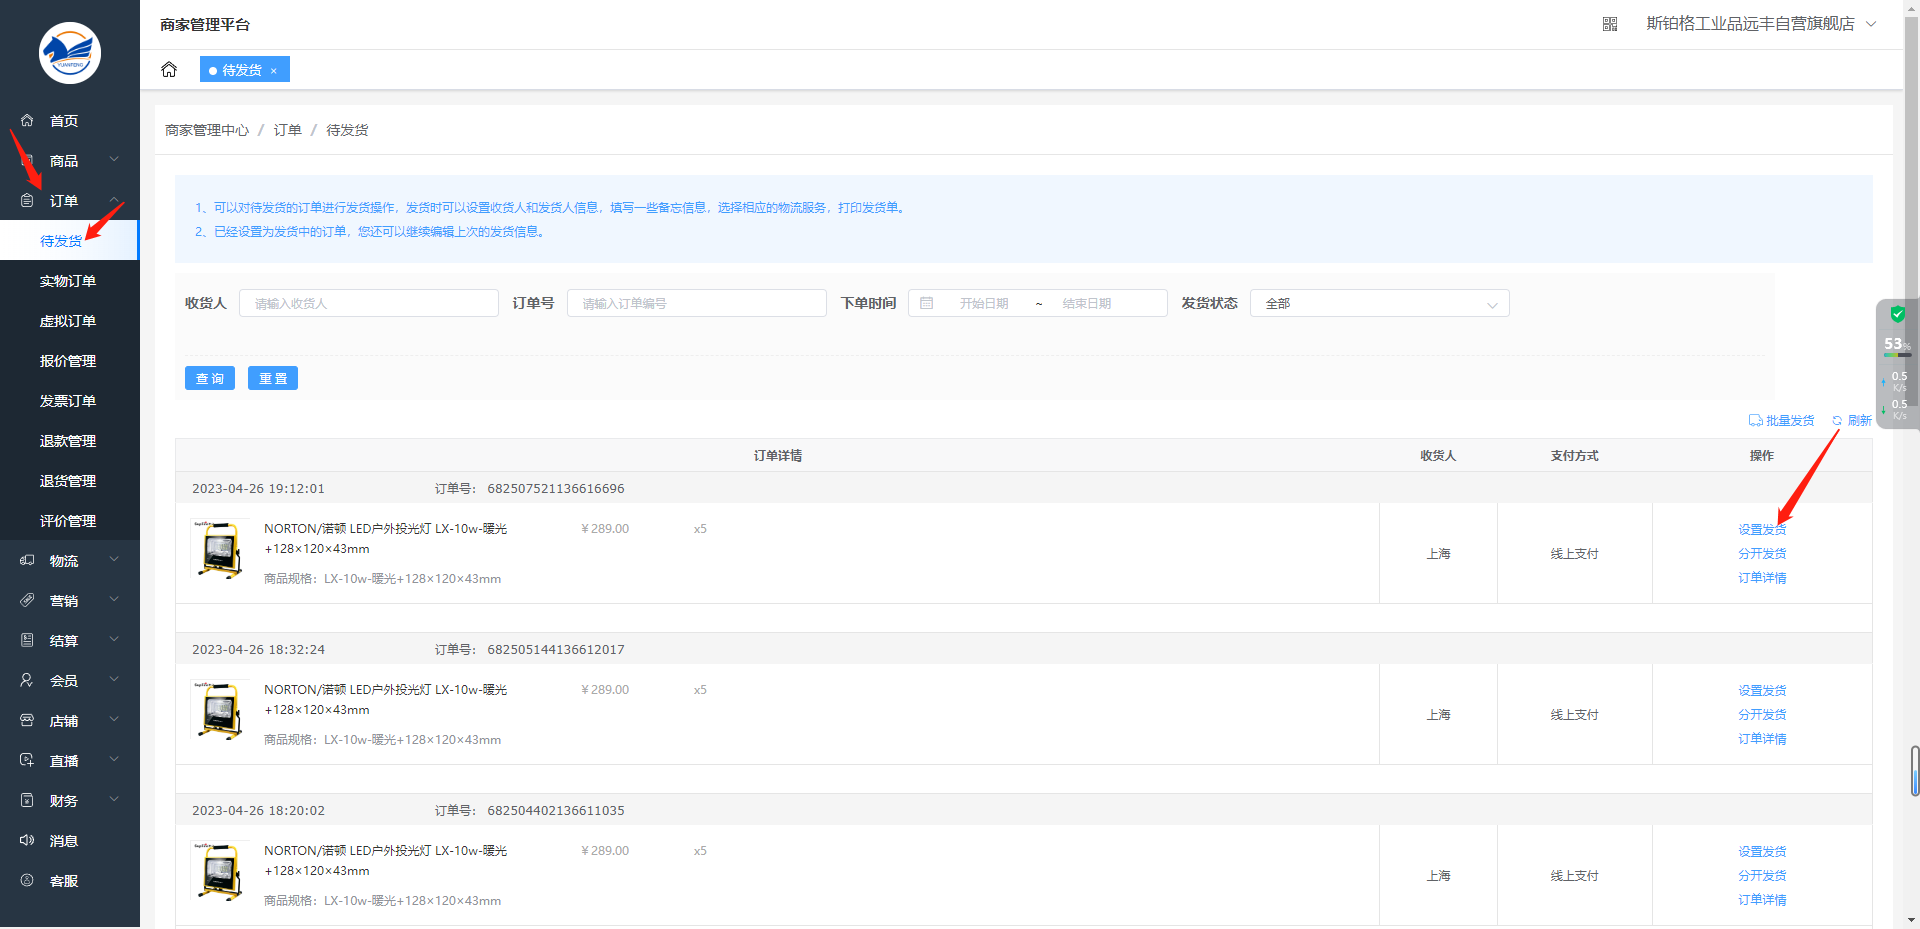This screenshot has height=929, width=1920.
Task: Click product thumbnail of order 682507521136616696
Action: pos(220,549)
